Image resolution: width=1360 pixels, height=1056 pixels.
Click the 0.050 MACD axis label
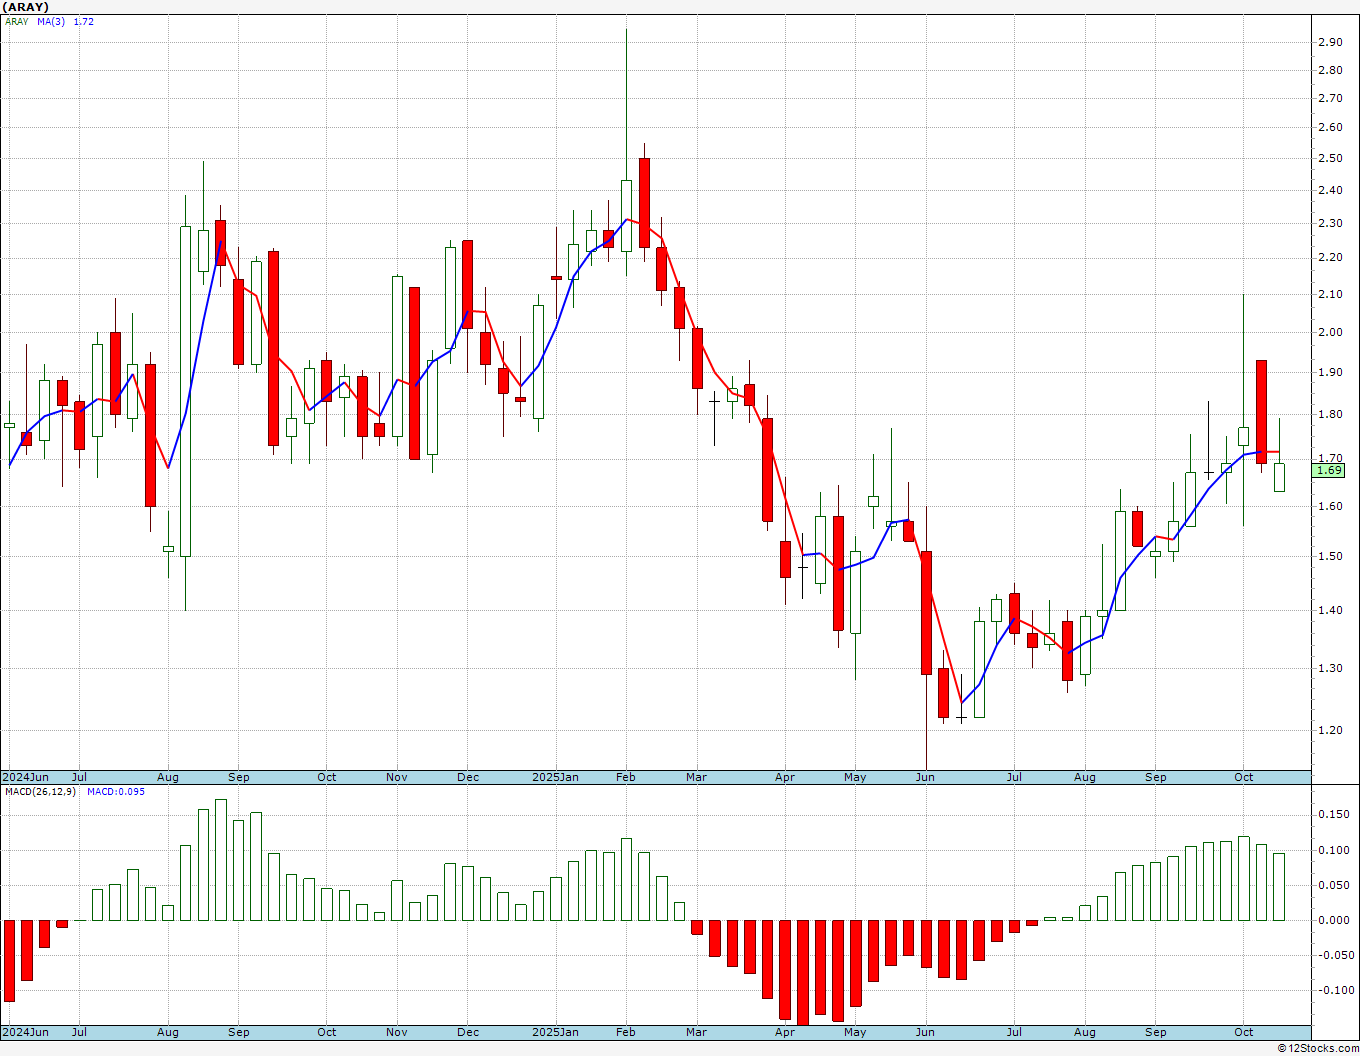coord(1333,885)
